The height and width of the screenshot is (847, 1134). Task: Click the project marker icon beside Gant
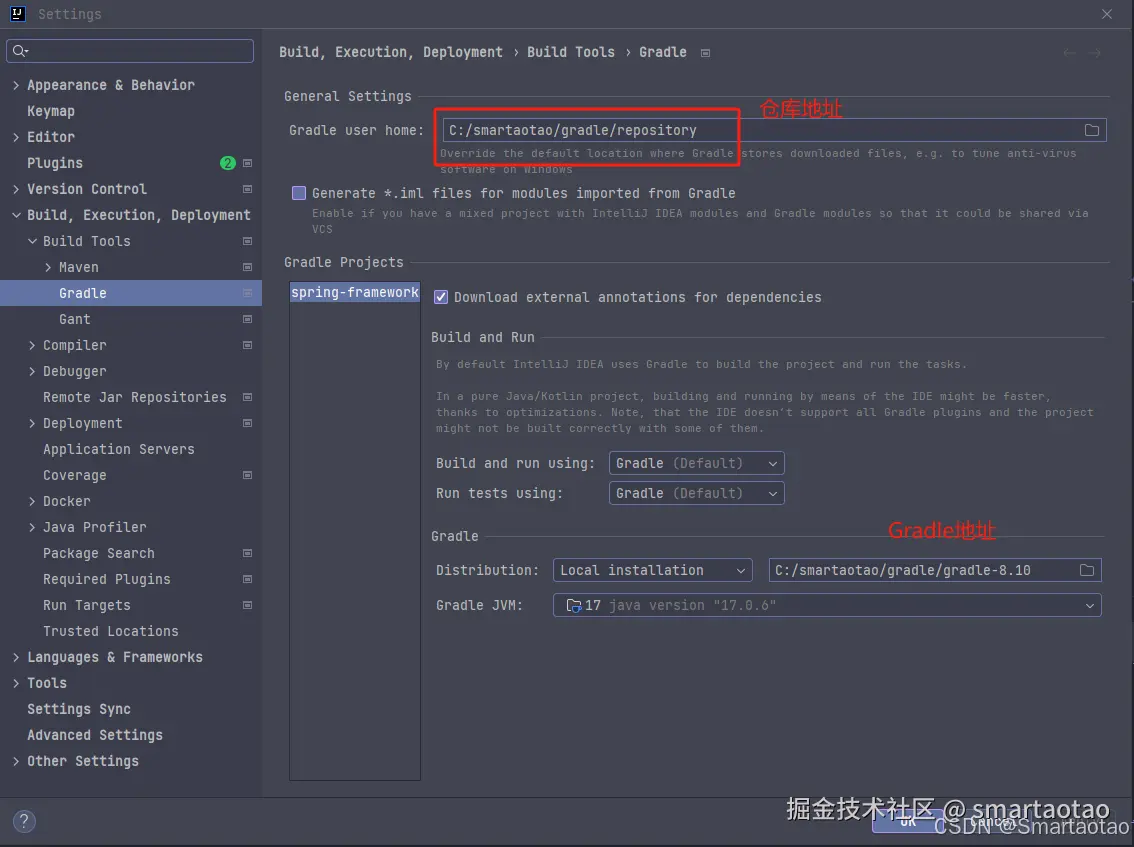[x=247, y=320]
